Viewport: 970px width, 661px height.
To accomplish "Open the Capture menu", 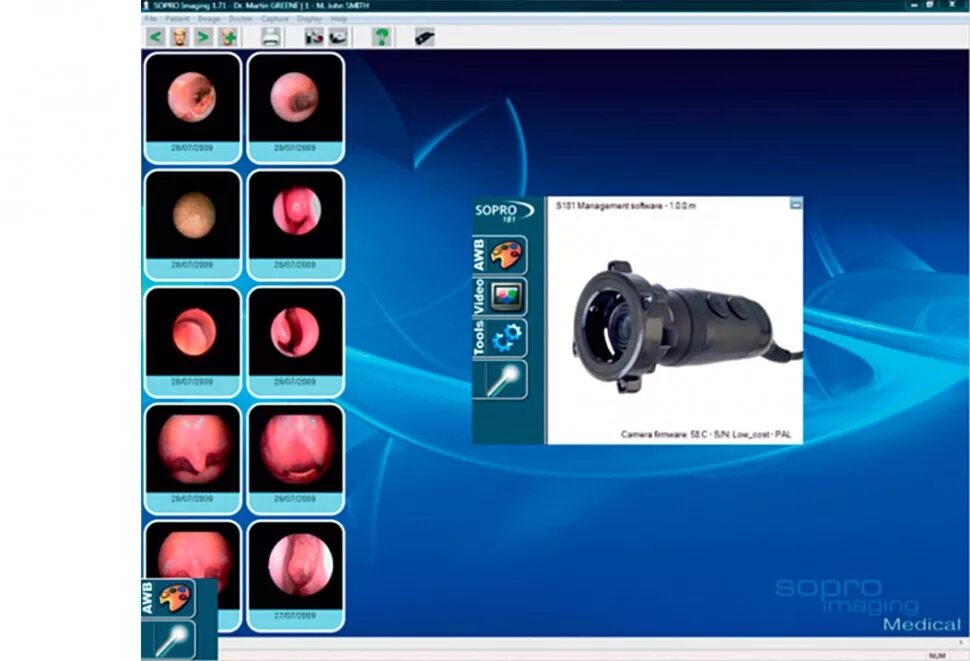I will coord(275,19).
